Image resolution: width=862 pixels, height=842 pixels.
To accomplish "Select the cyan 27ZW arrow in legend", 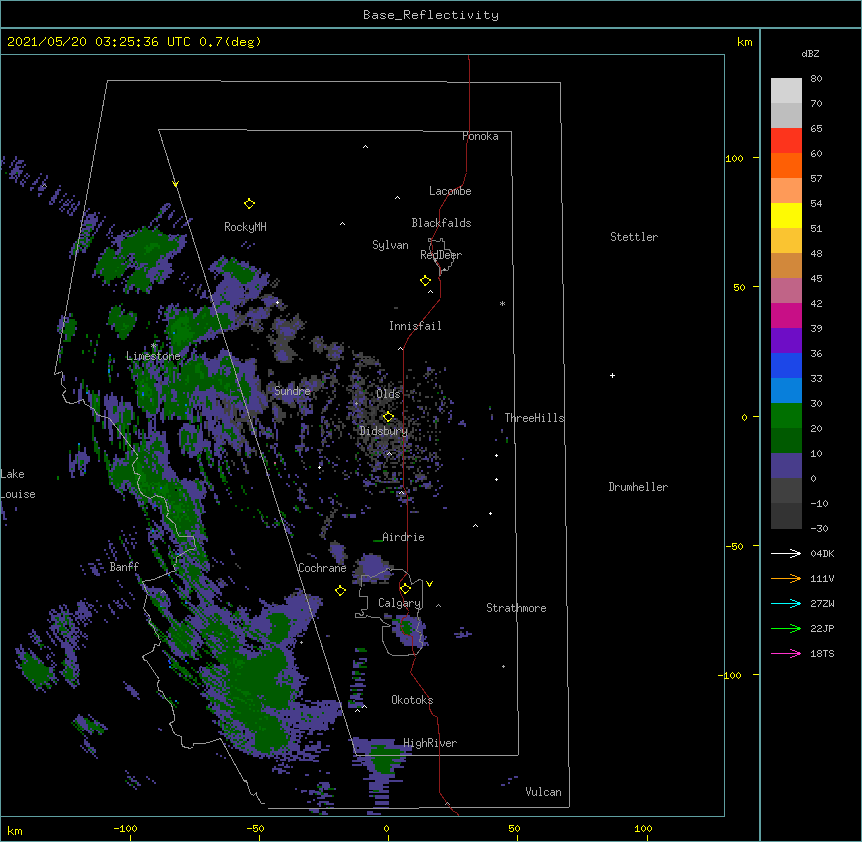I will click(x=786, y=603).
